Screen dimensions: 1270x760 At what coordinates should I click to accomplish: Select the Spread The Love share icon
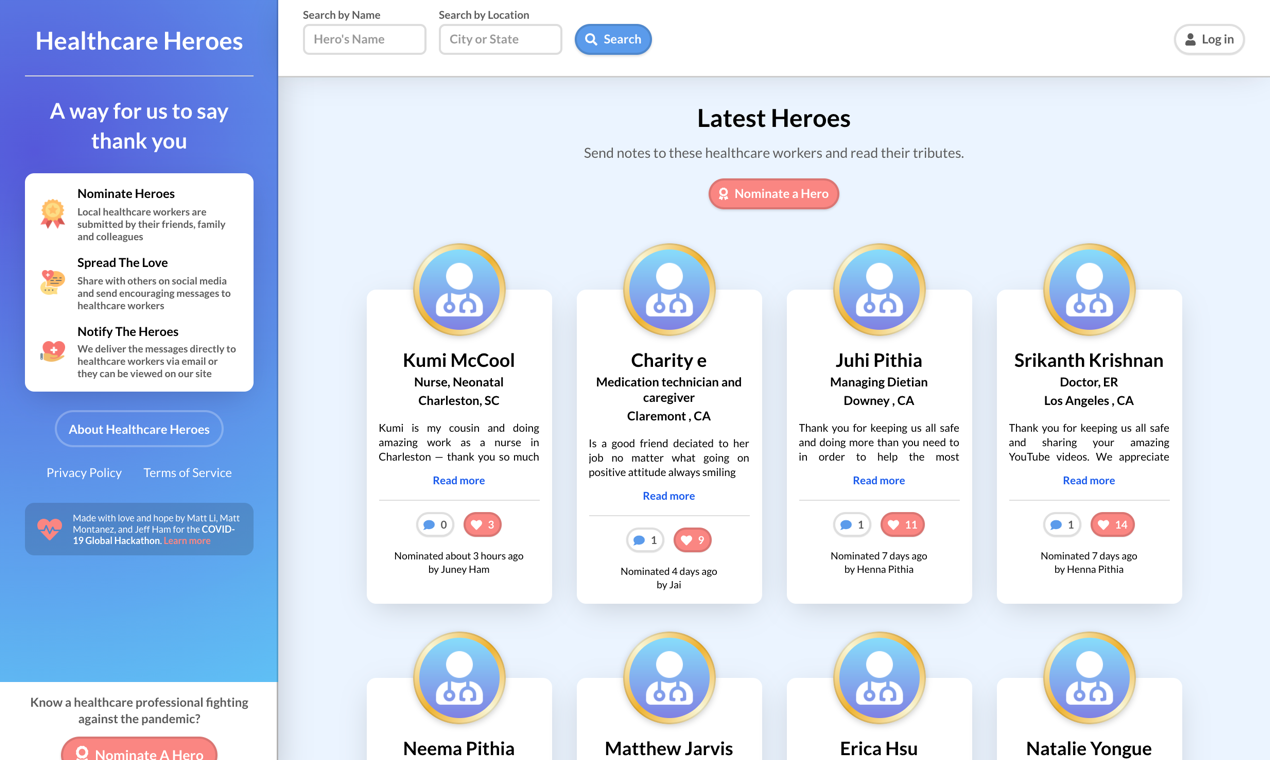click(x=52, y=282)
